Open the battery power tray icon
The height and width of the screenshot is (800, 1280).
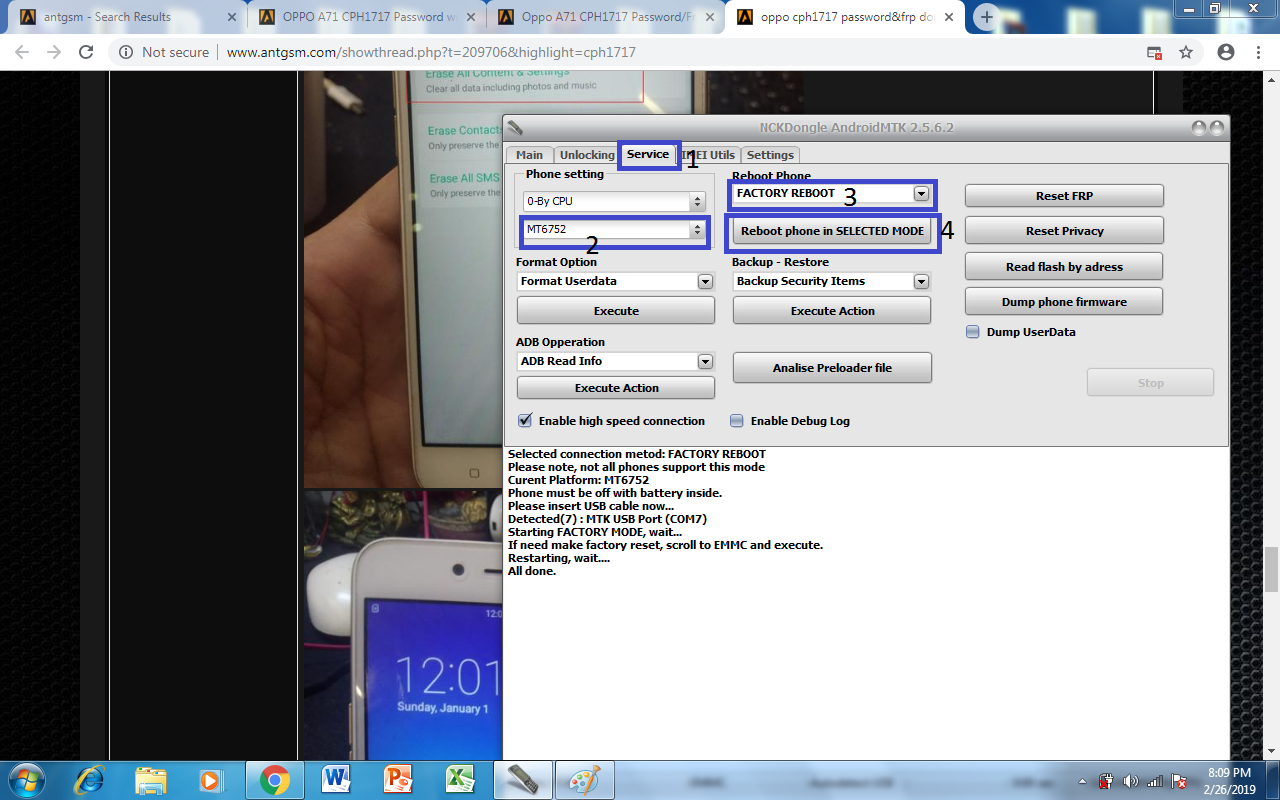click(1107, 781)
